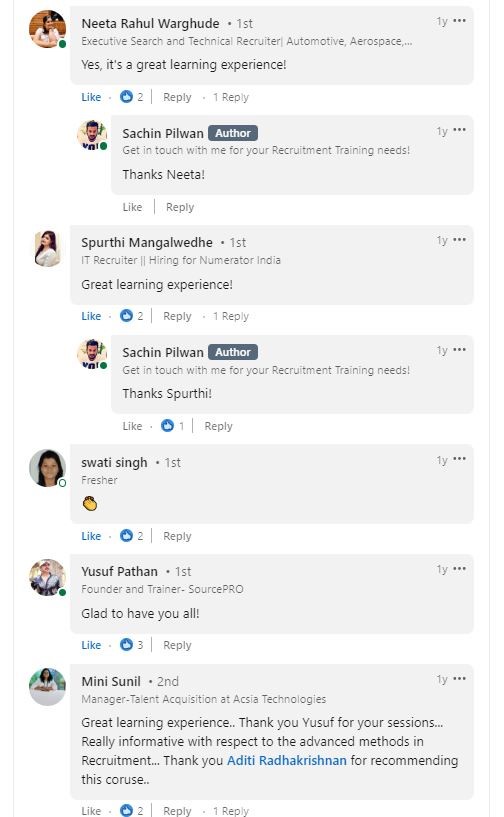
Task: Open the Aditi Radhakrishnan profile mention
Action: 287,760
